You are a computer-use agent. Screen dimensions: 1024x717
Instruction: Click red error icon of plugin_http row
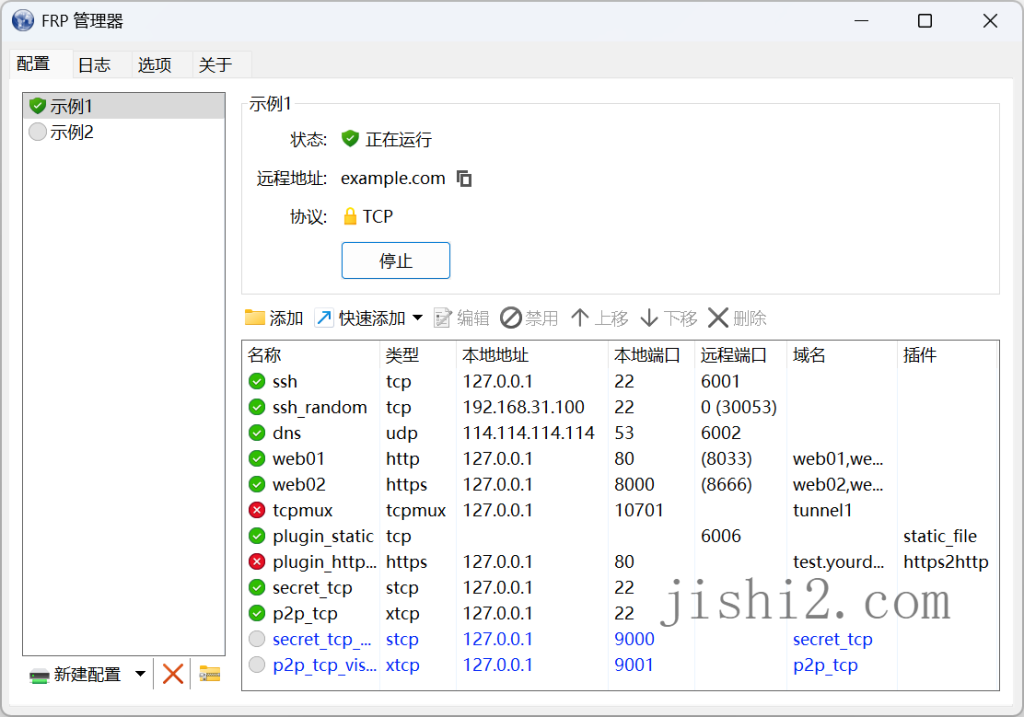pyautogui.click(x=257, y=562)
